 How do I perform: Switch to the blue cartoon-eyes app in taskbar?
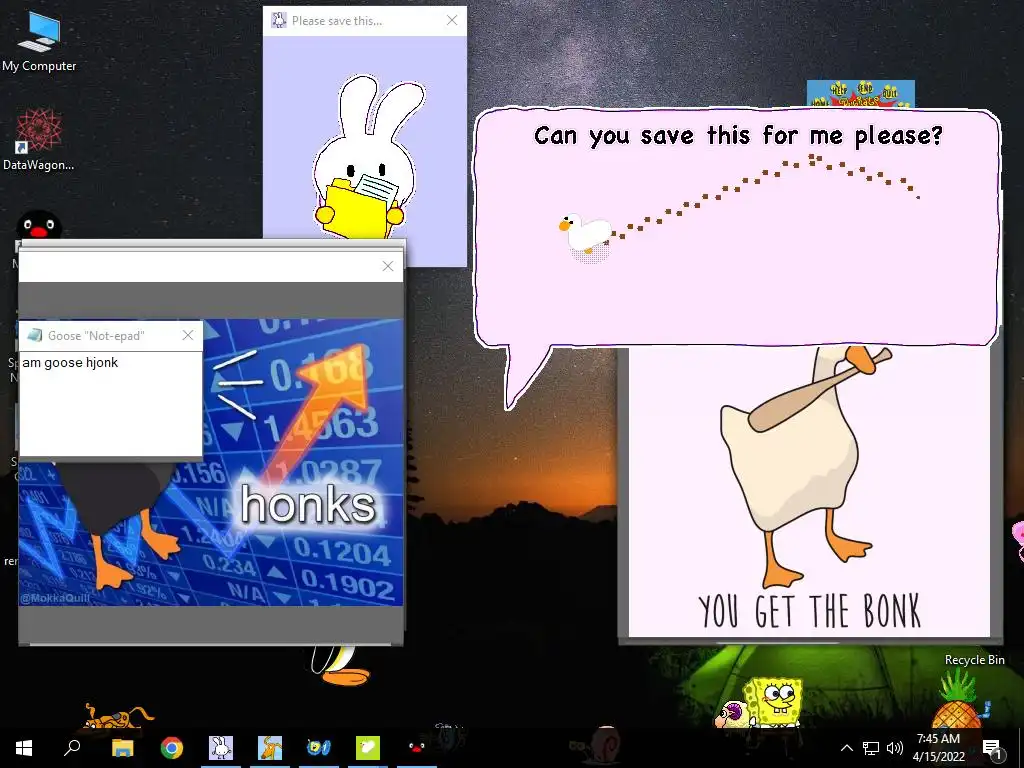(319, 748)
